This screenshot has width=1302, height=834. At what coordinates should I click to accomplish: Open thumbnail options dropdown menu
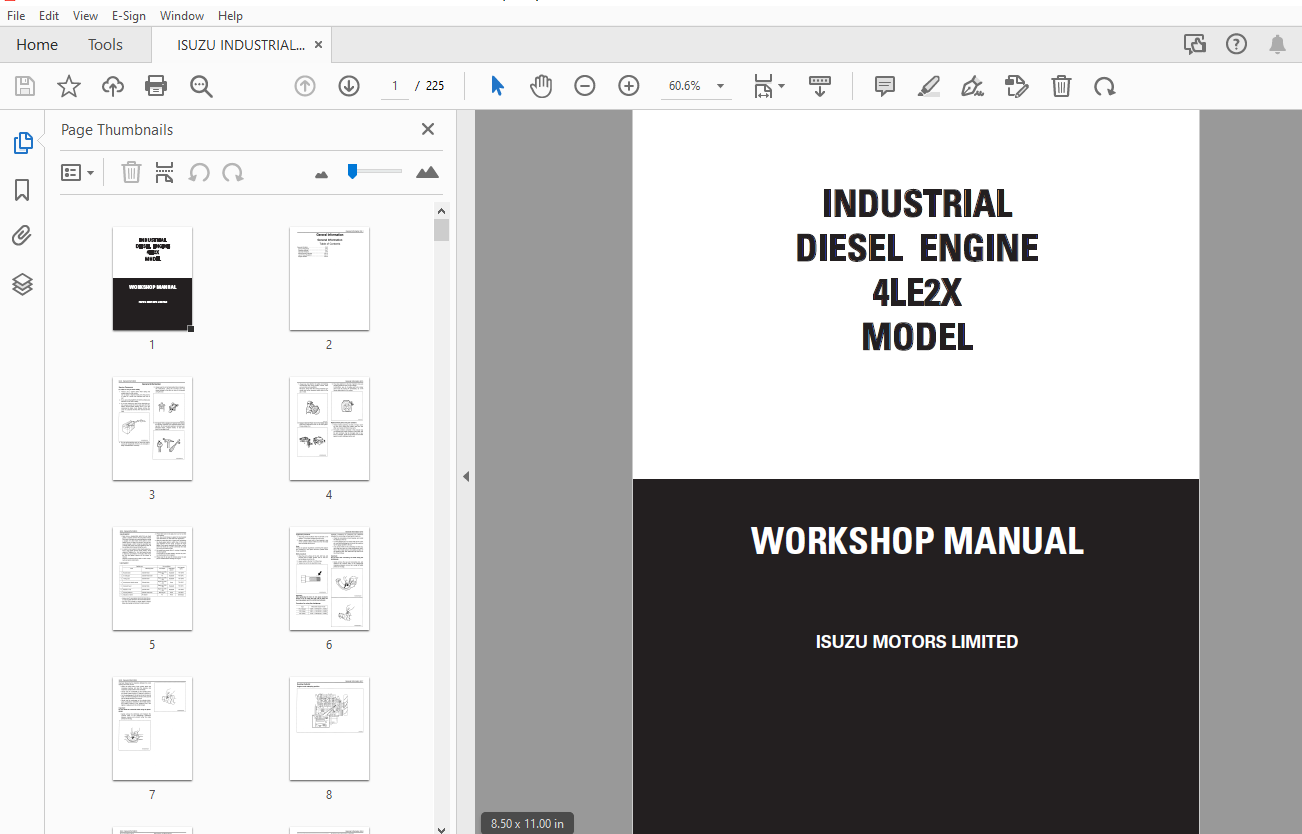[77, 172]
